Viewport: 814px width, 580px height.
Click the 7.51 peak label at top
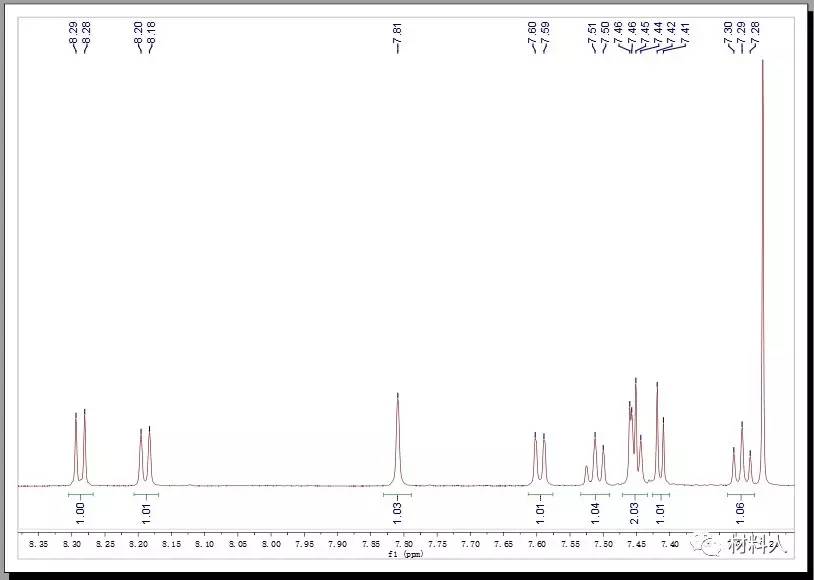592,34
